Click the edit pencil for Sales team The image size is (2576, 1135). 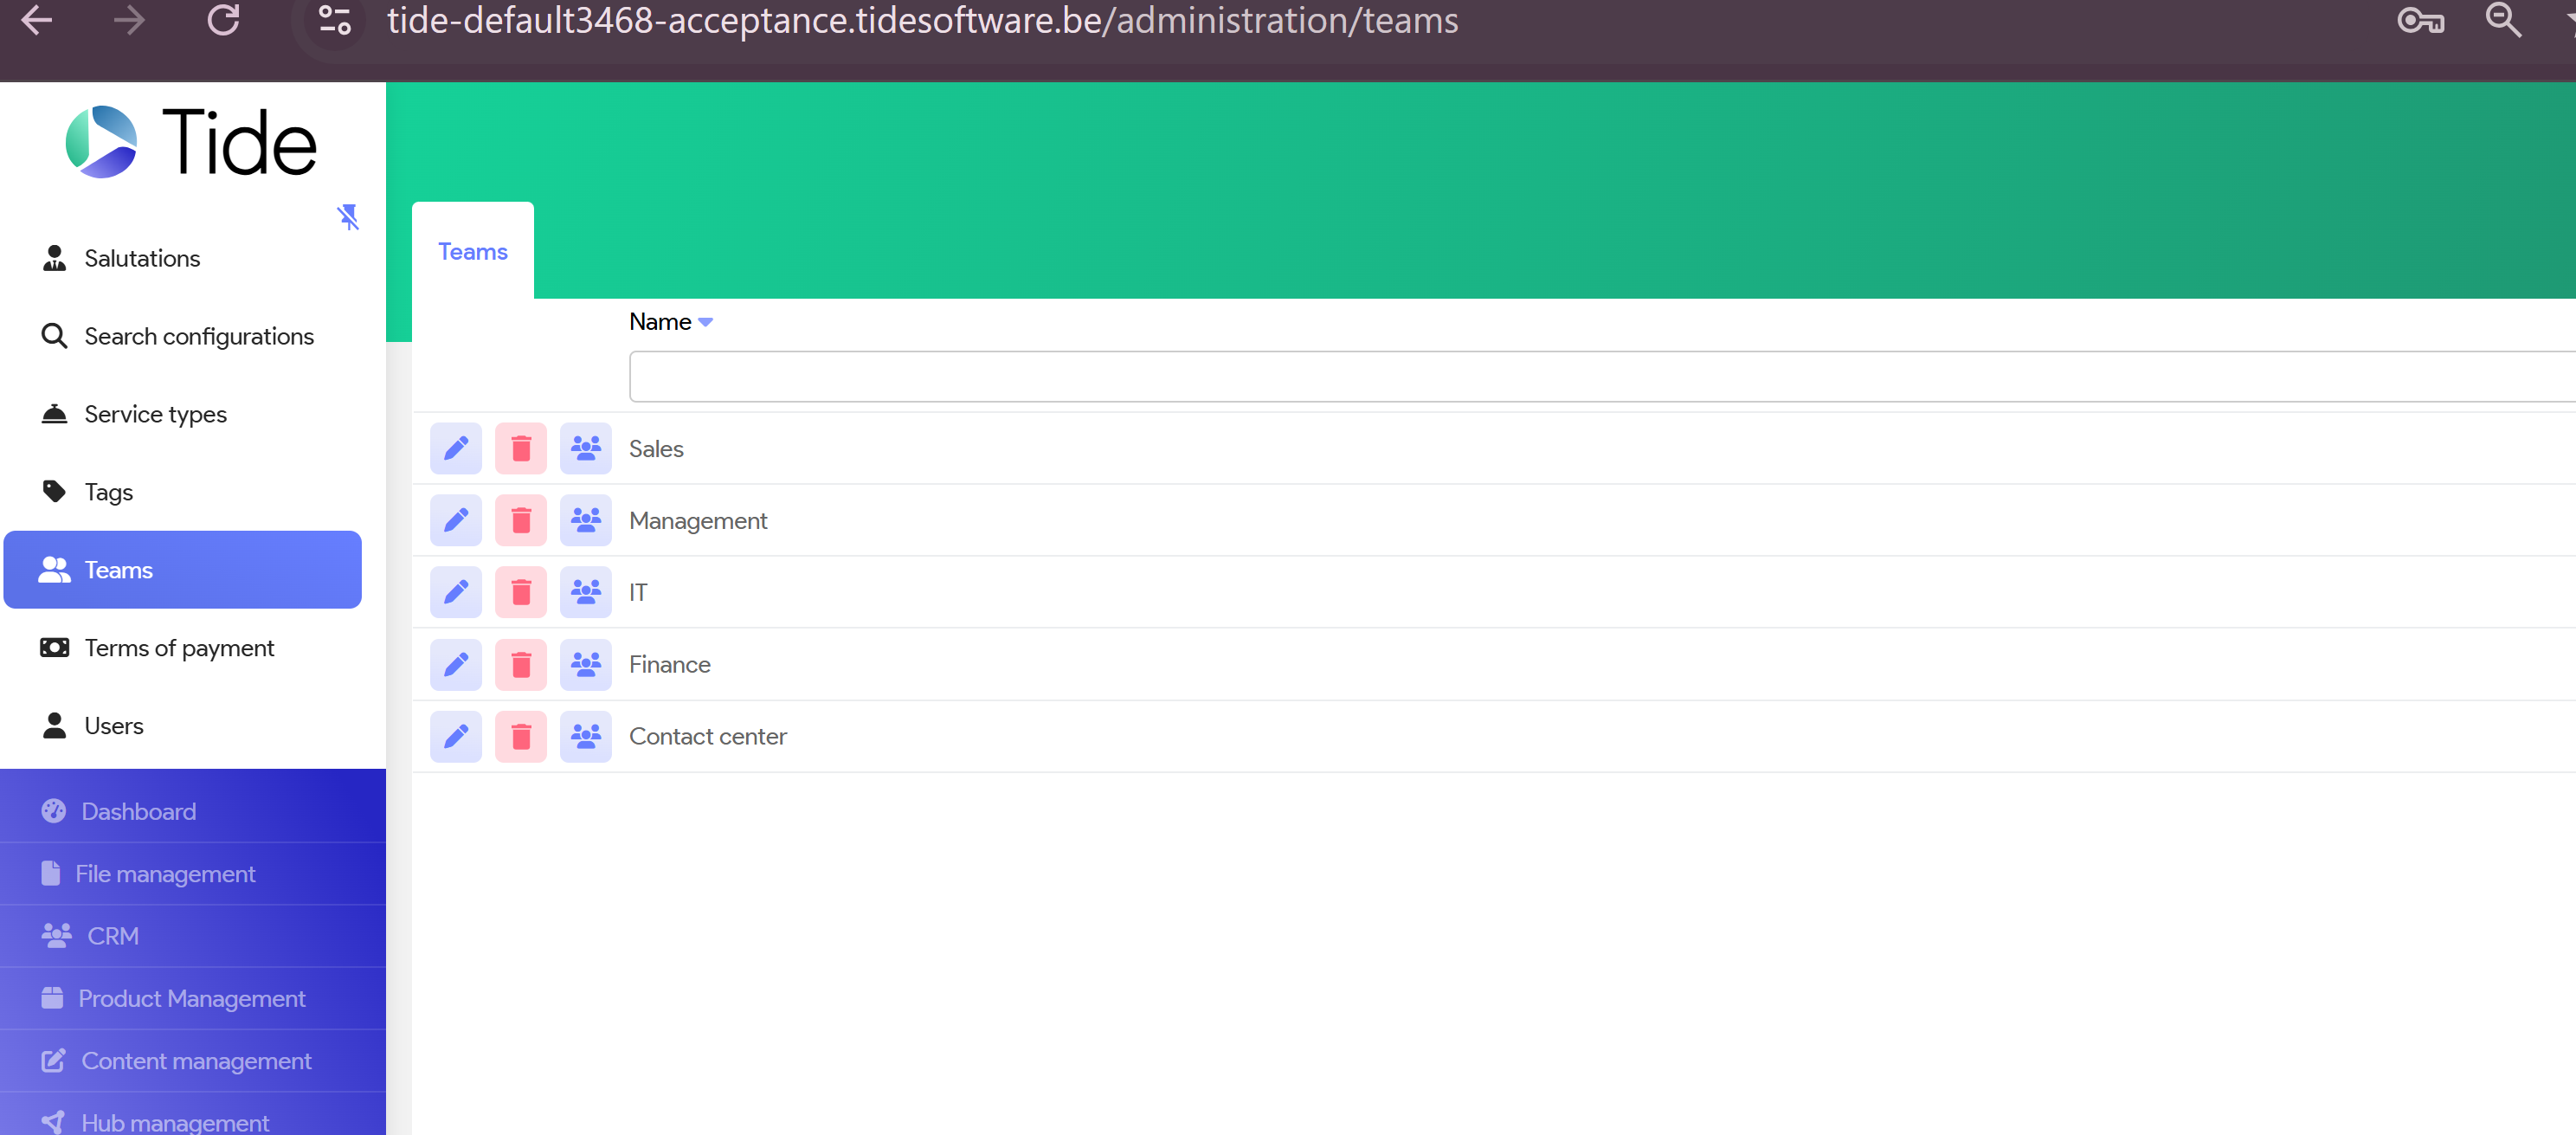[x=456, y=448]
